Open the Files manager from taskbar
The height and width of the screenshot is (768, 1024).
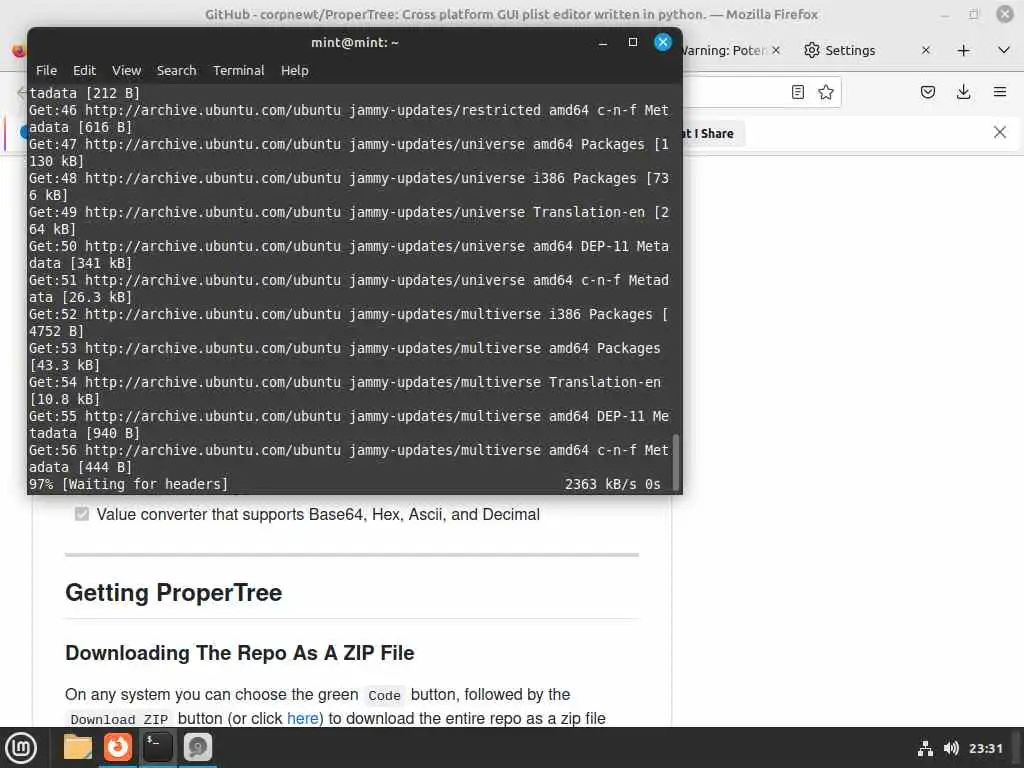[x=78, y=747]
